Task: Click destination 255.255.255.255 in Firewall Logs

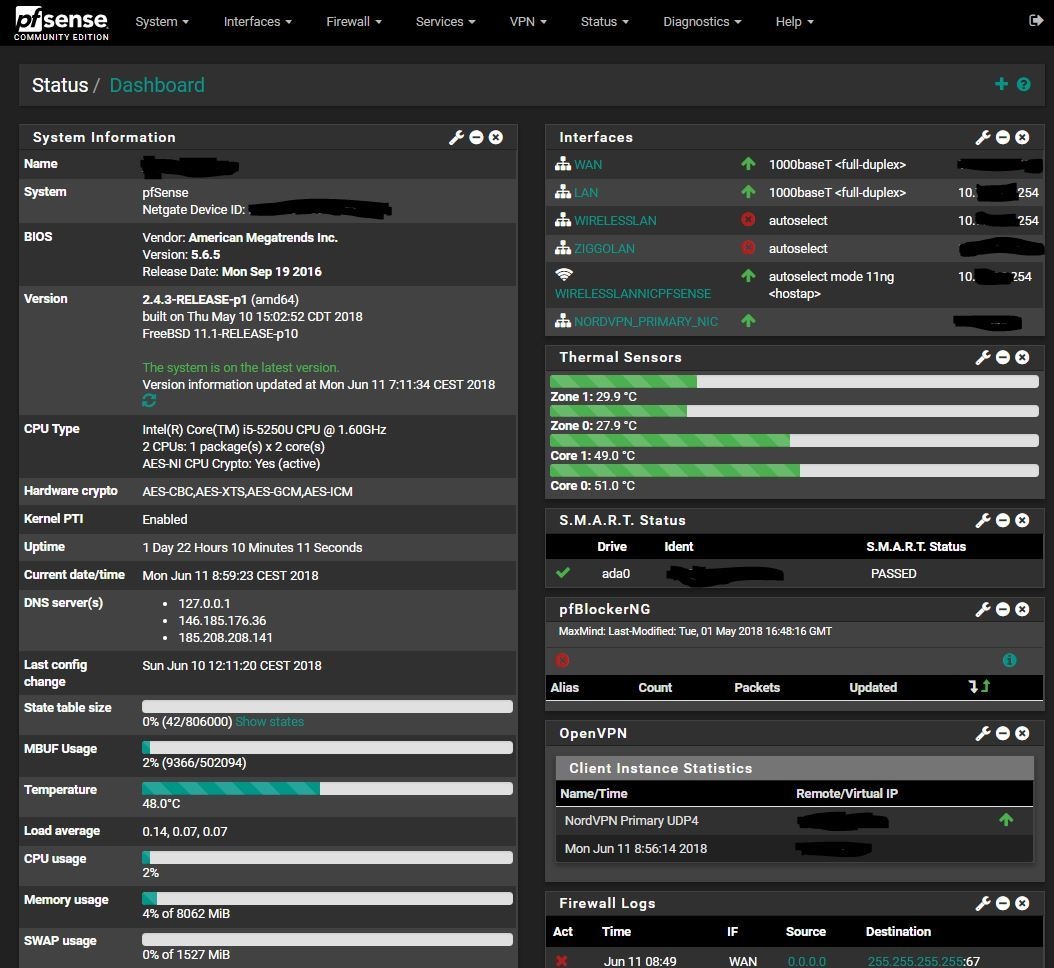Action: pos(915,961)
